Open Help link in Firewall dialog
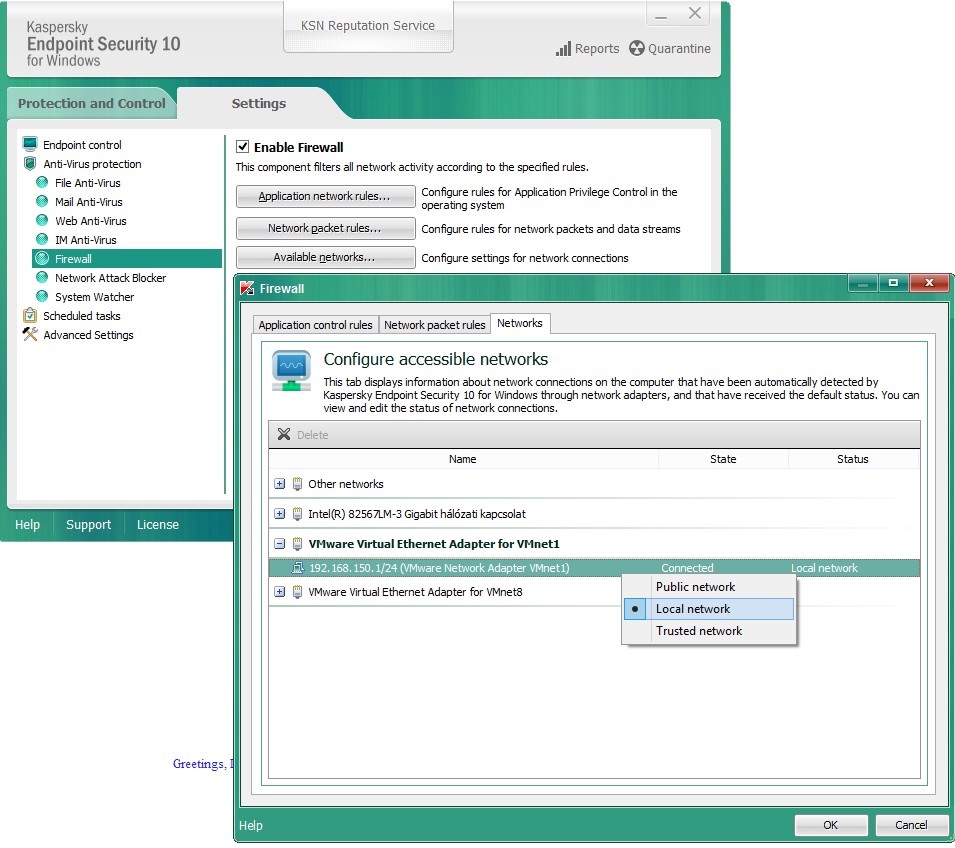Viewport: 955px width, 848px height. click(251, 825)
